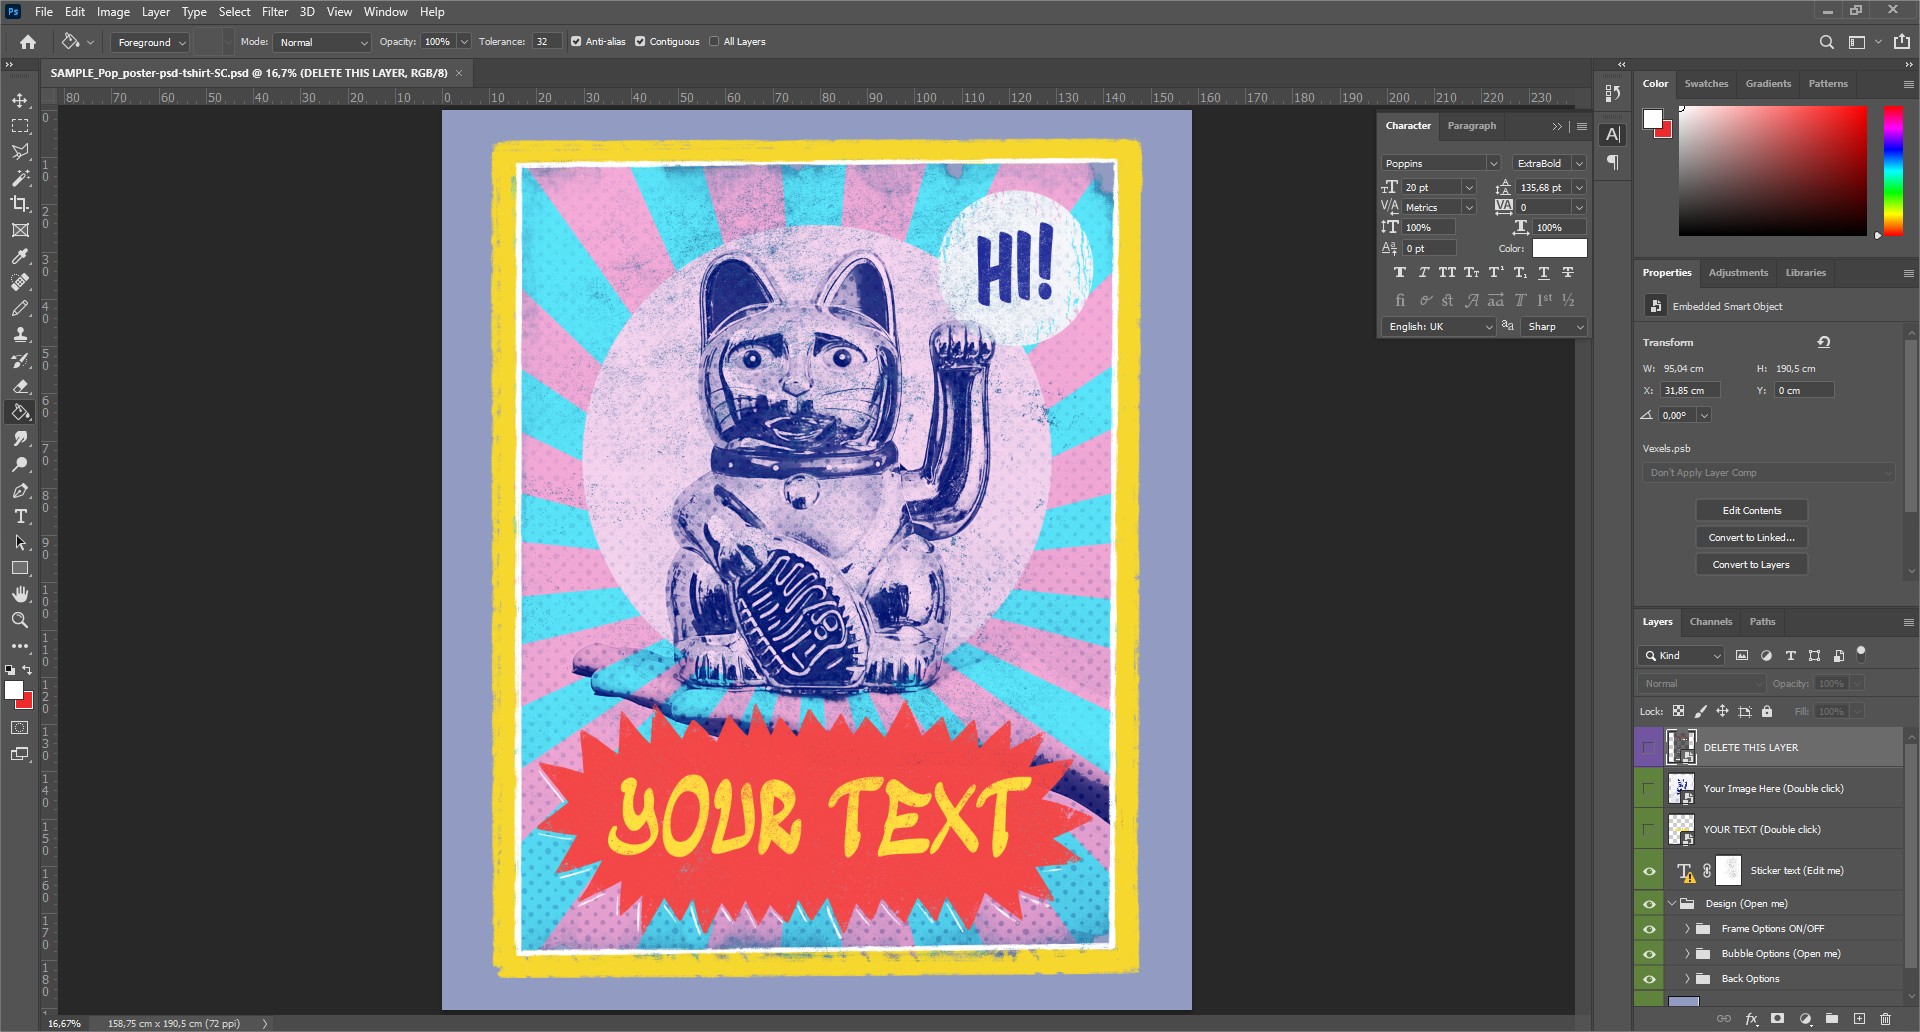Expand the Frame Options ON/OFF group

click(x=1687, y=929)
